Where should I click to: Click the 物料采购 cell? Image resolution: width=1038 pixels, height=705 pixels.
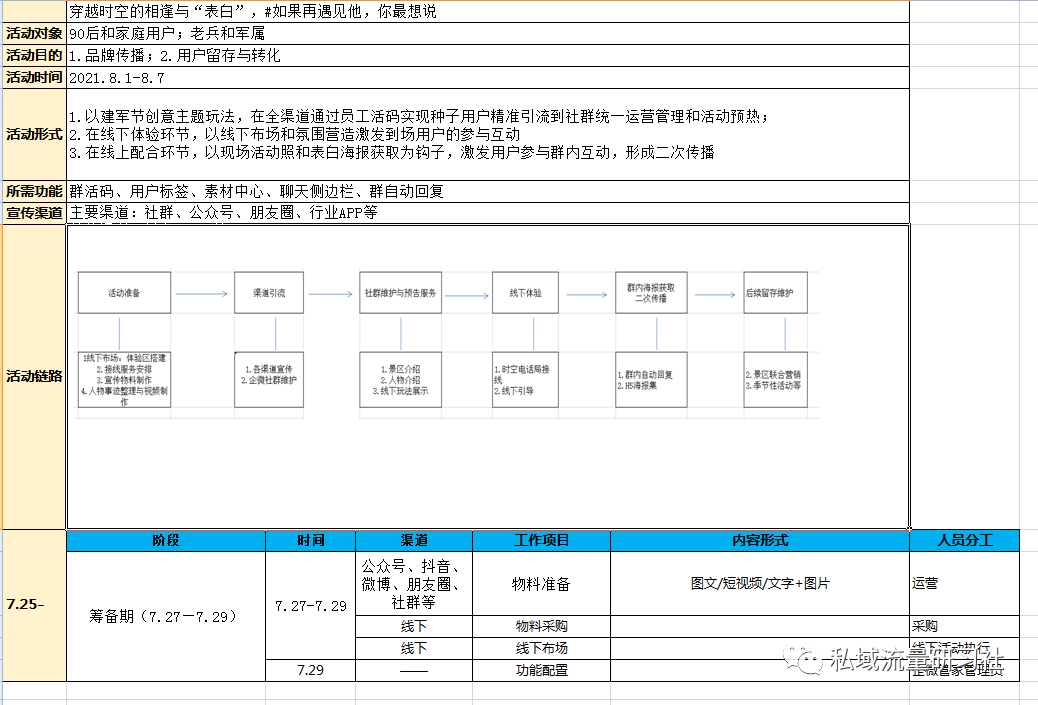542,626
